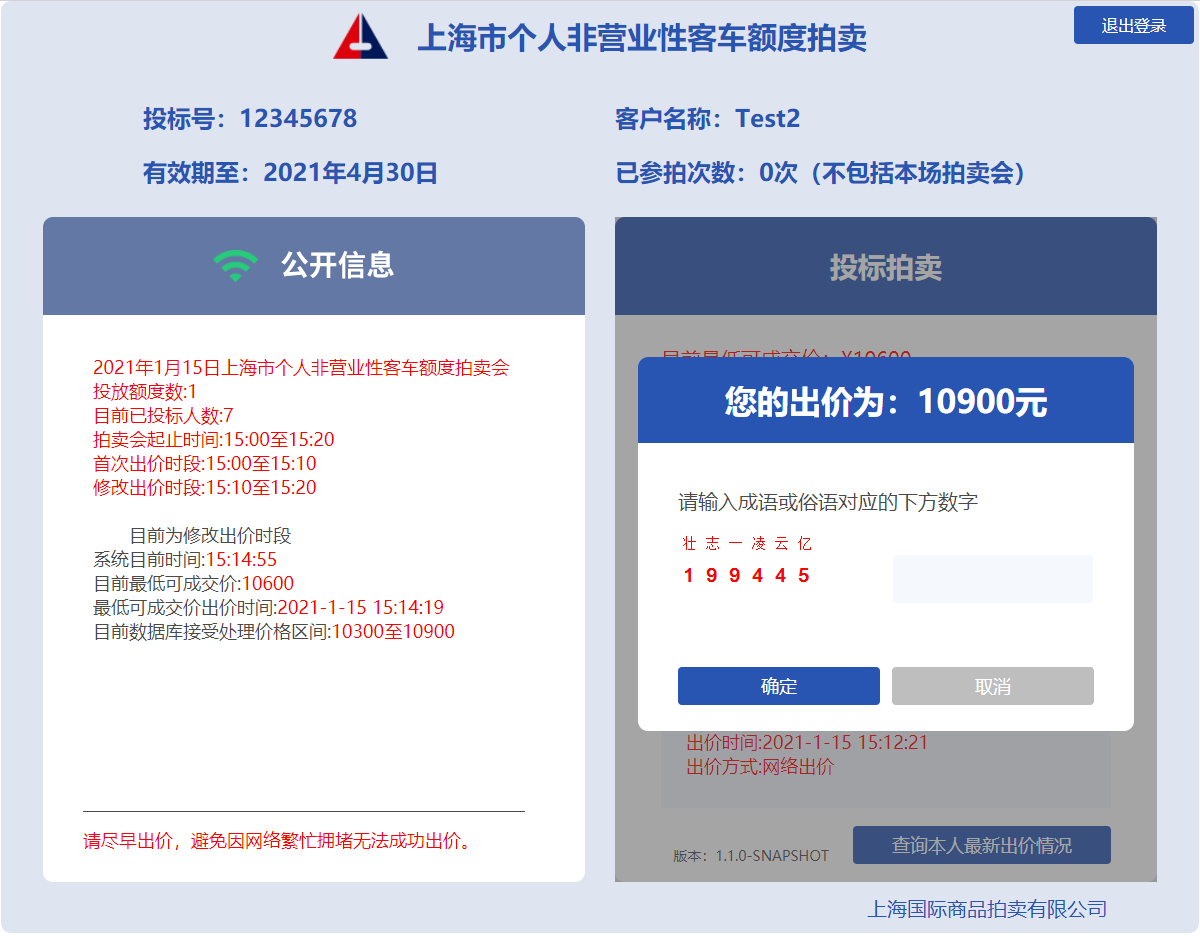This screenshot has width=1200, height=936.
Task: Click the 退出登录 logout button
Action: pos(1134,25)
